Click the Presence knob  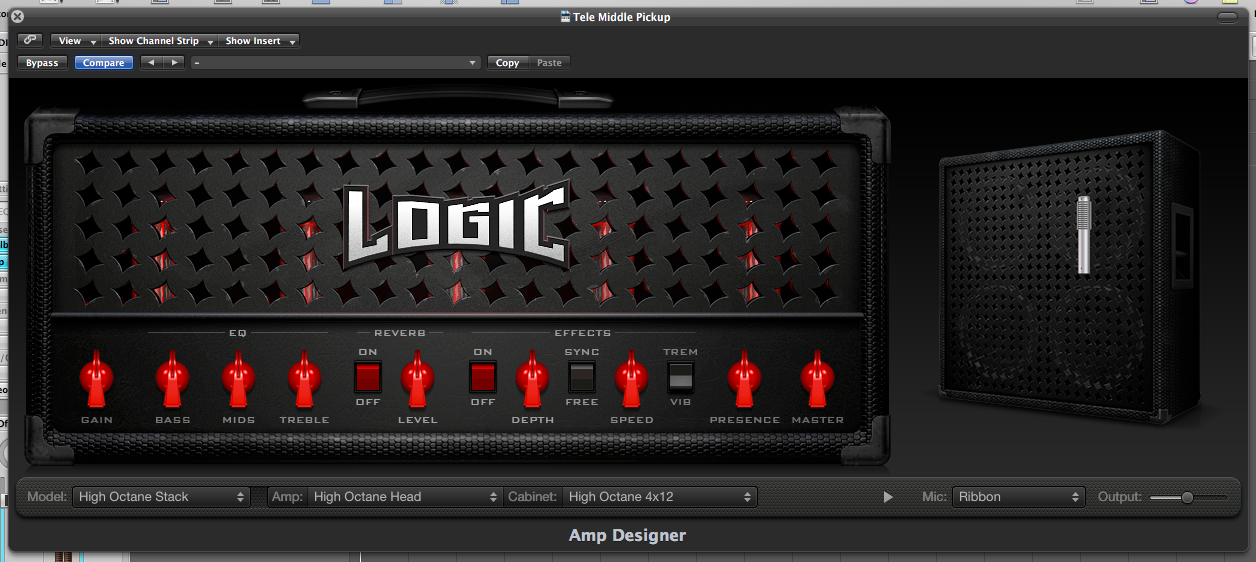(x=744, y=377)
